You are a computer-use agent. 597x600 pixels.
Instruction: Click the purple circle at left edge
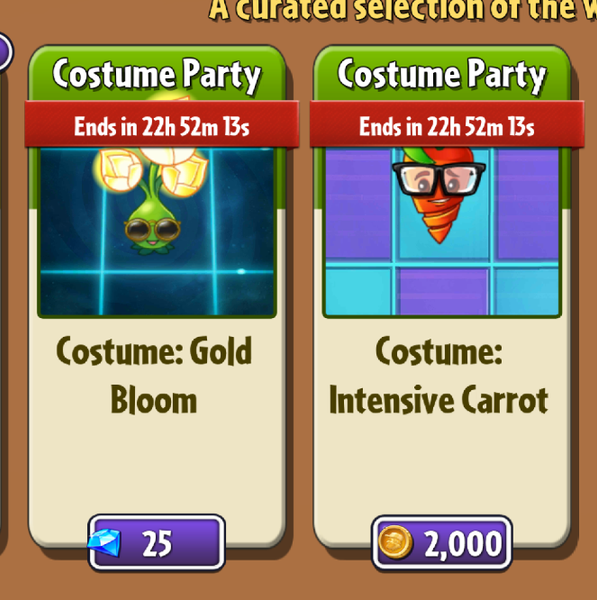click(5, 52)
